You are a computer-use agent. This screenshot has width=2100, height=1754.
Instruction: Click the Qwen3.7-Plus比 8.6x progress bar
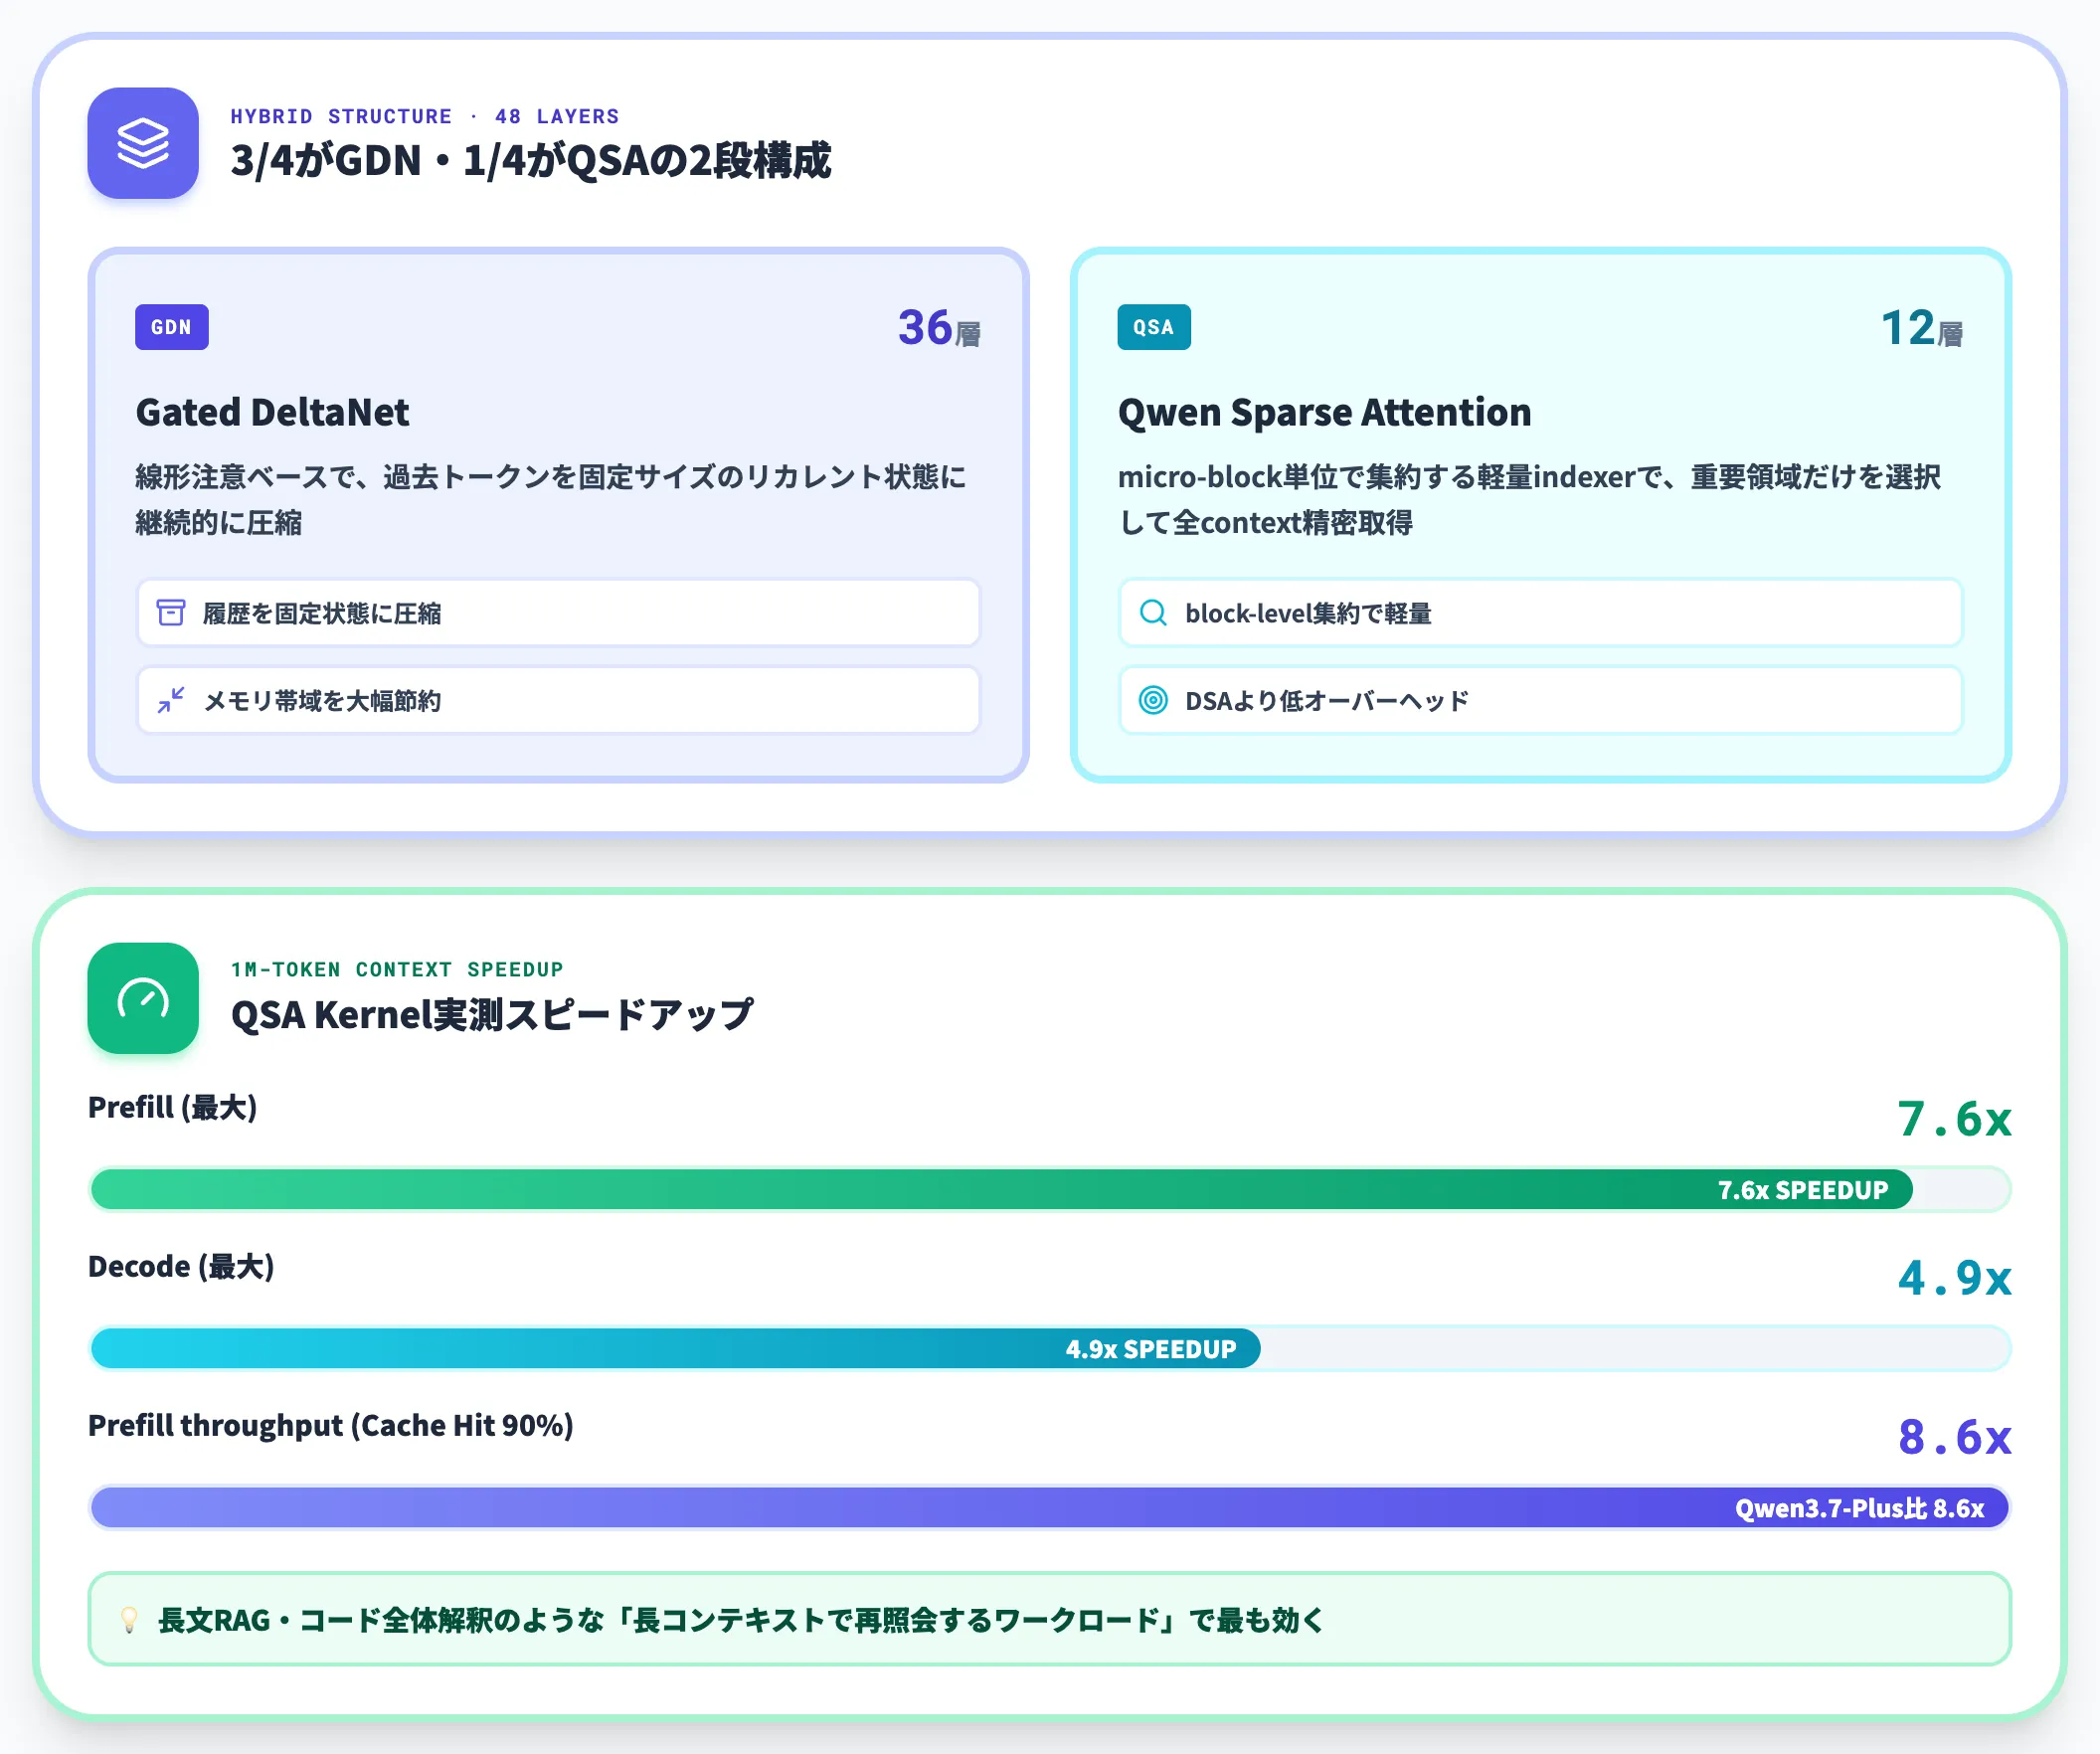click(1049, 1507)
